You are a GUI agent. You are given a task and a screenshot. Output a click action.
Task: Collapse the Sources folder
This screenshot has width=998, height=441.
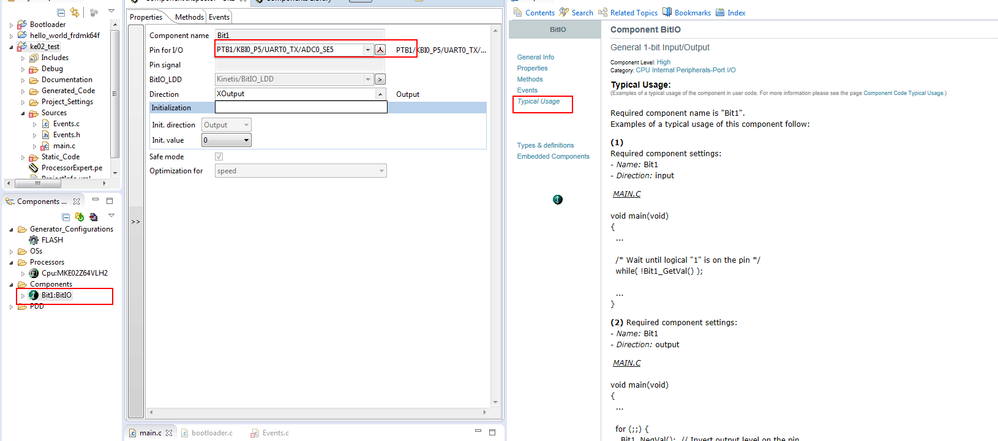[x=23, y=113]
